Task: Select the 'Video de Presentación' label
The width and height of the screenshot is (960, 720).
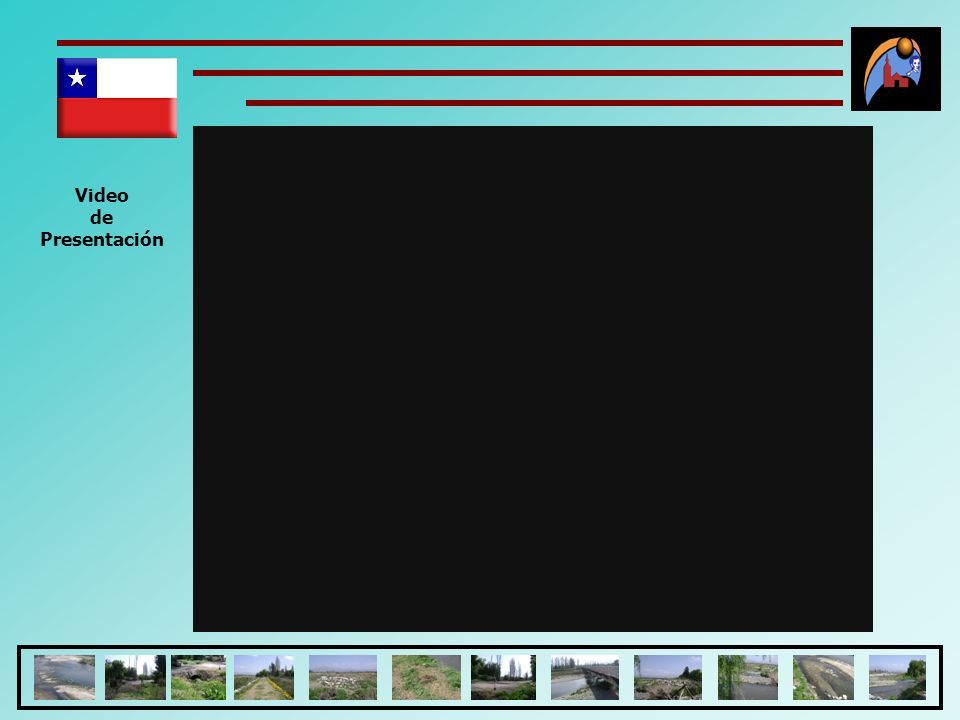Action: 102,217
